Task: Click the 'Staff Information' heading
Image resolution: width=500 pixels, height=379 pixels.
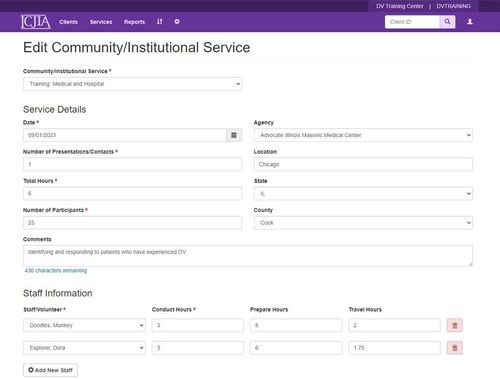Action: (x=58, y=293)
